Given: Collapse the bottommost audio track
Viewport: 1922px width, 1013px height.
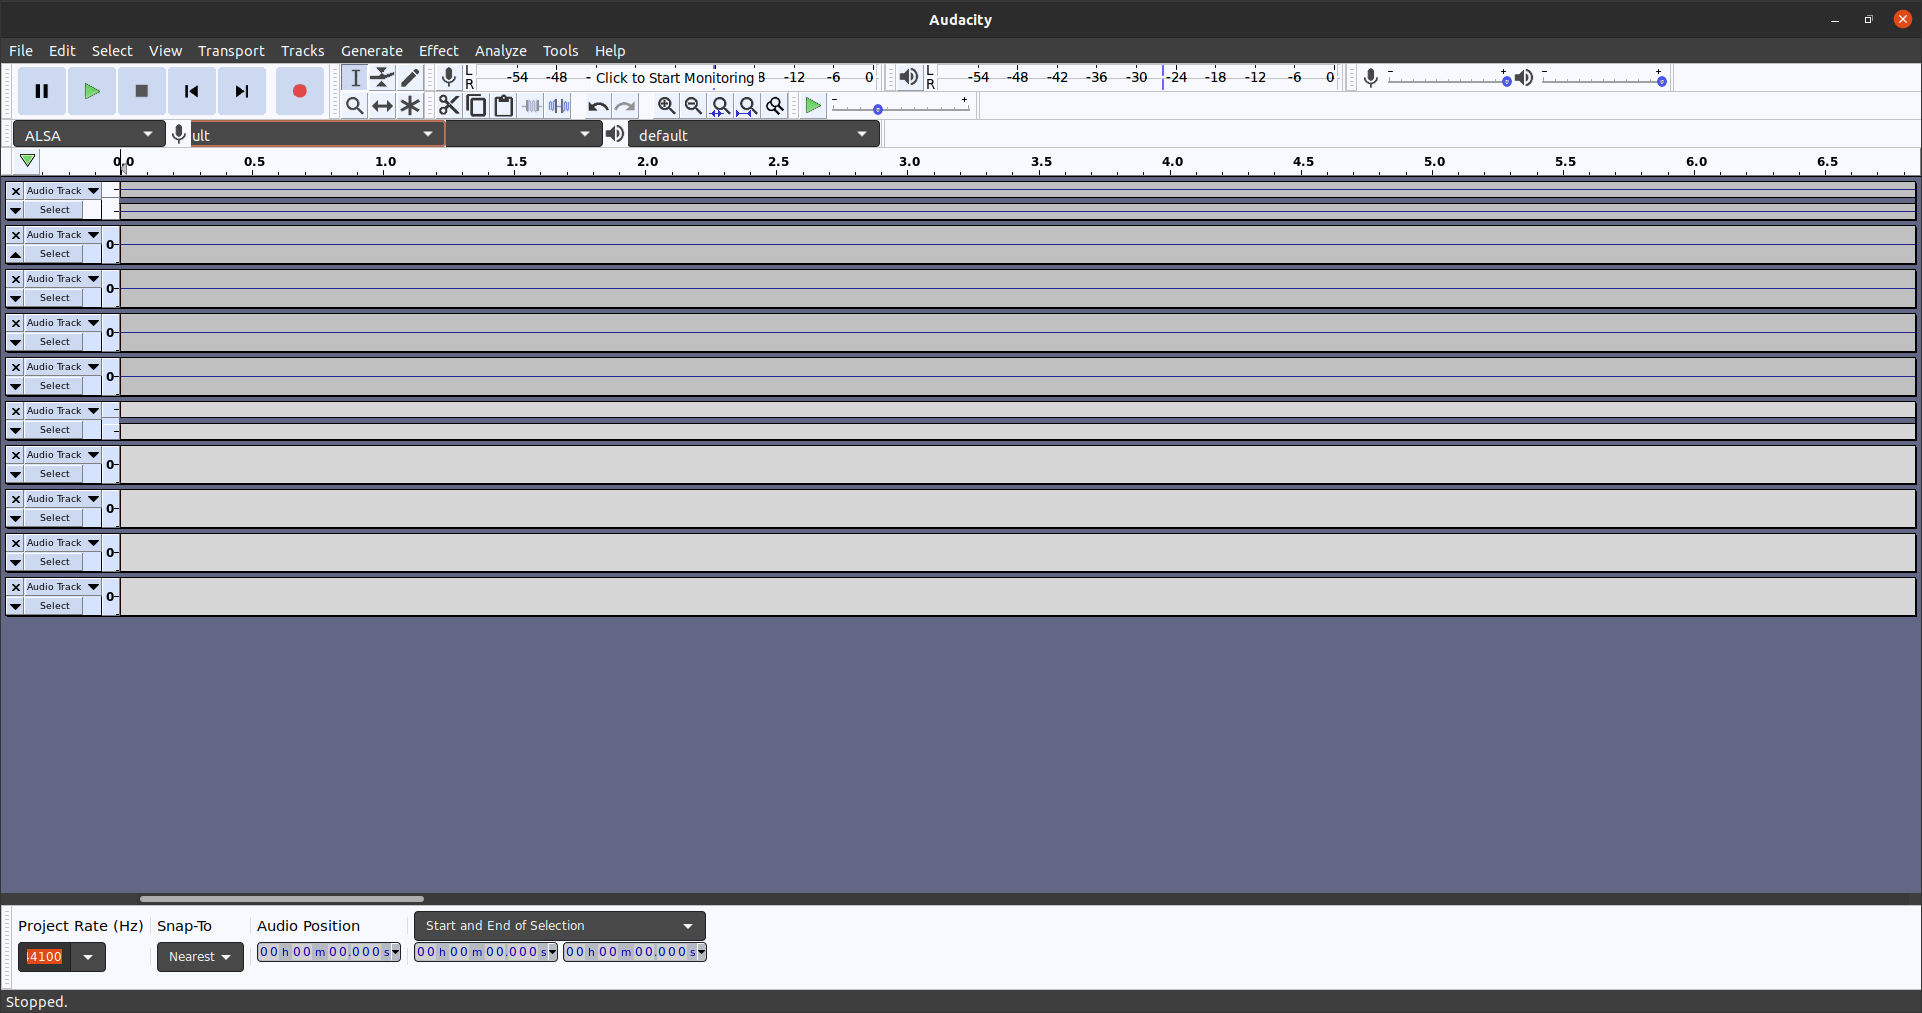Looking at the screenshot, I should [x=16, y=606].
